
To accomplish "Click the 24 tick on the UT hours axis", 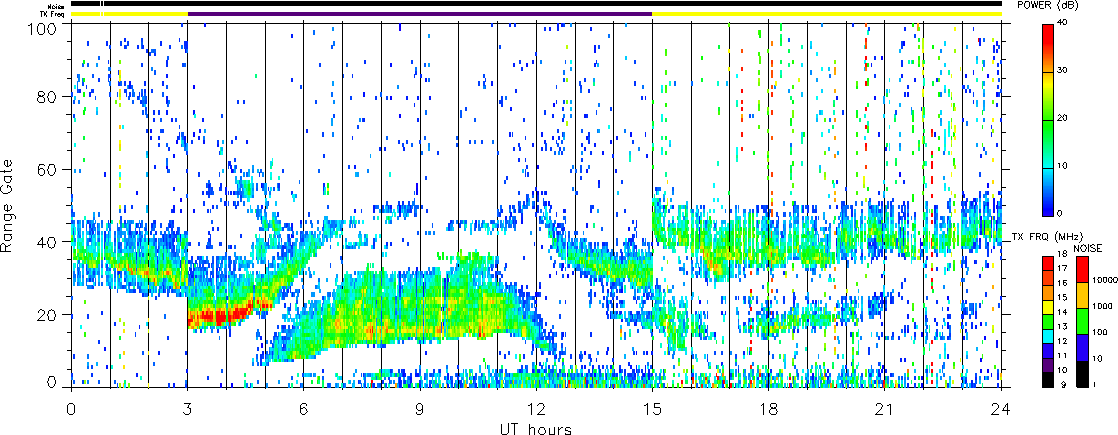I will (x=1001, y=409).
